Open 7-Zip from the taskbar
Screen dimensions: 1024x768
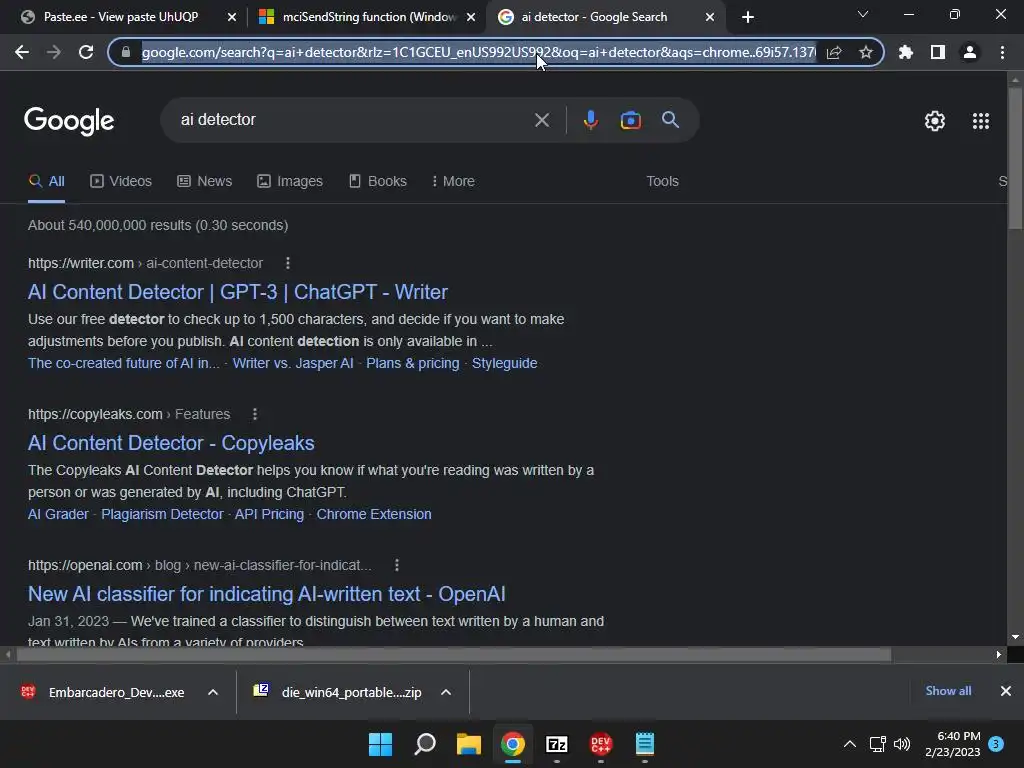click(556, 744)
